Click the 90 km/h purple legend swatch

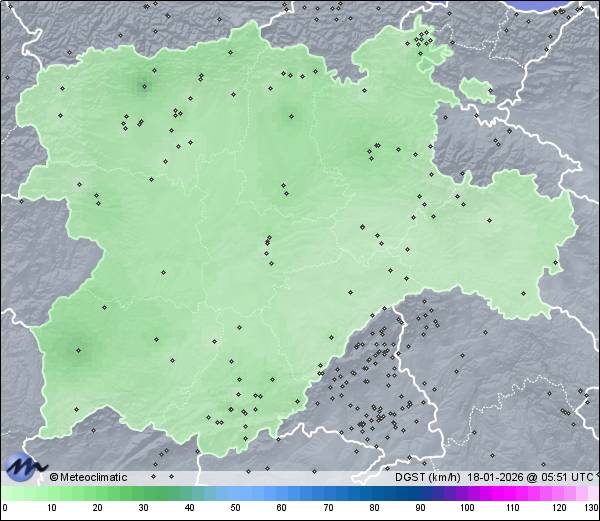tap(420, 494)
